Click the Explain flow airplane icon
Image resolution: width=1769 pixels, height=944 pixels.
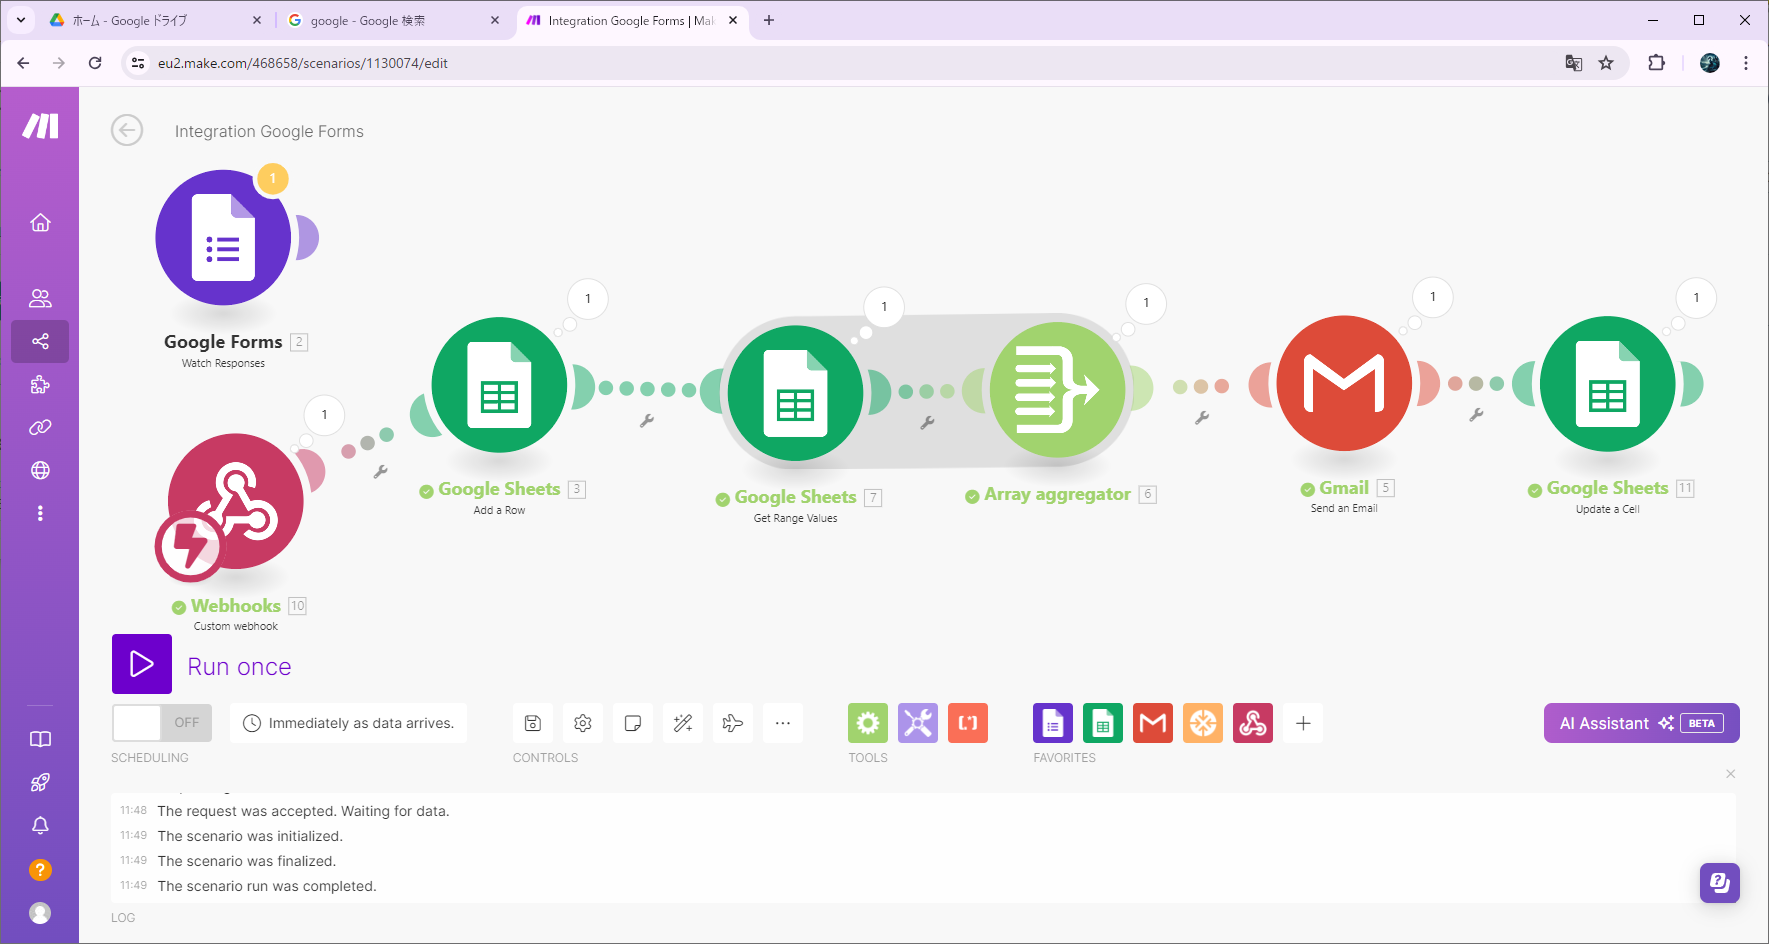coord(733,723)
